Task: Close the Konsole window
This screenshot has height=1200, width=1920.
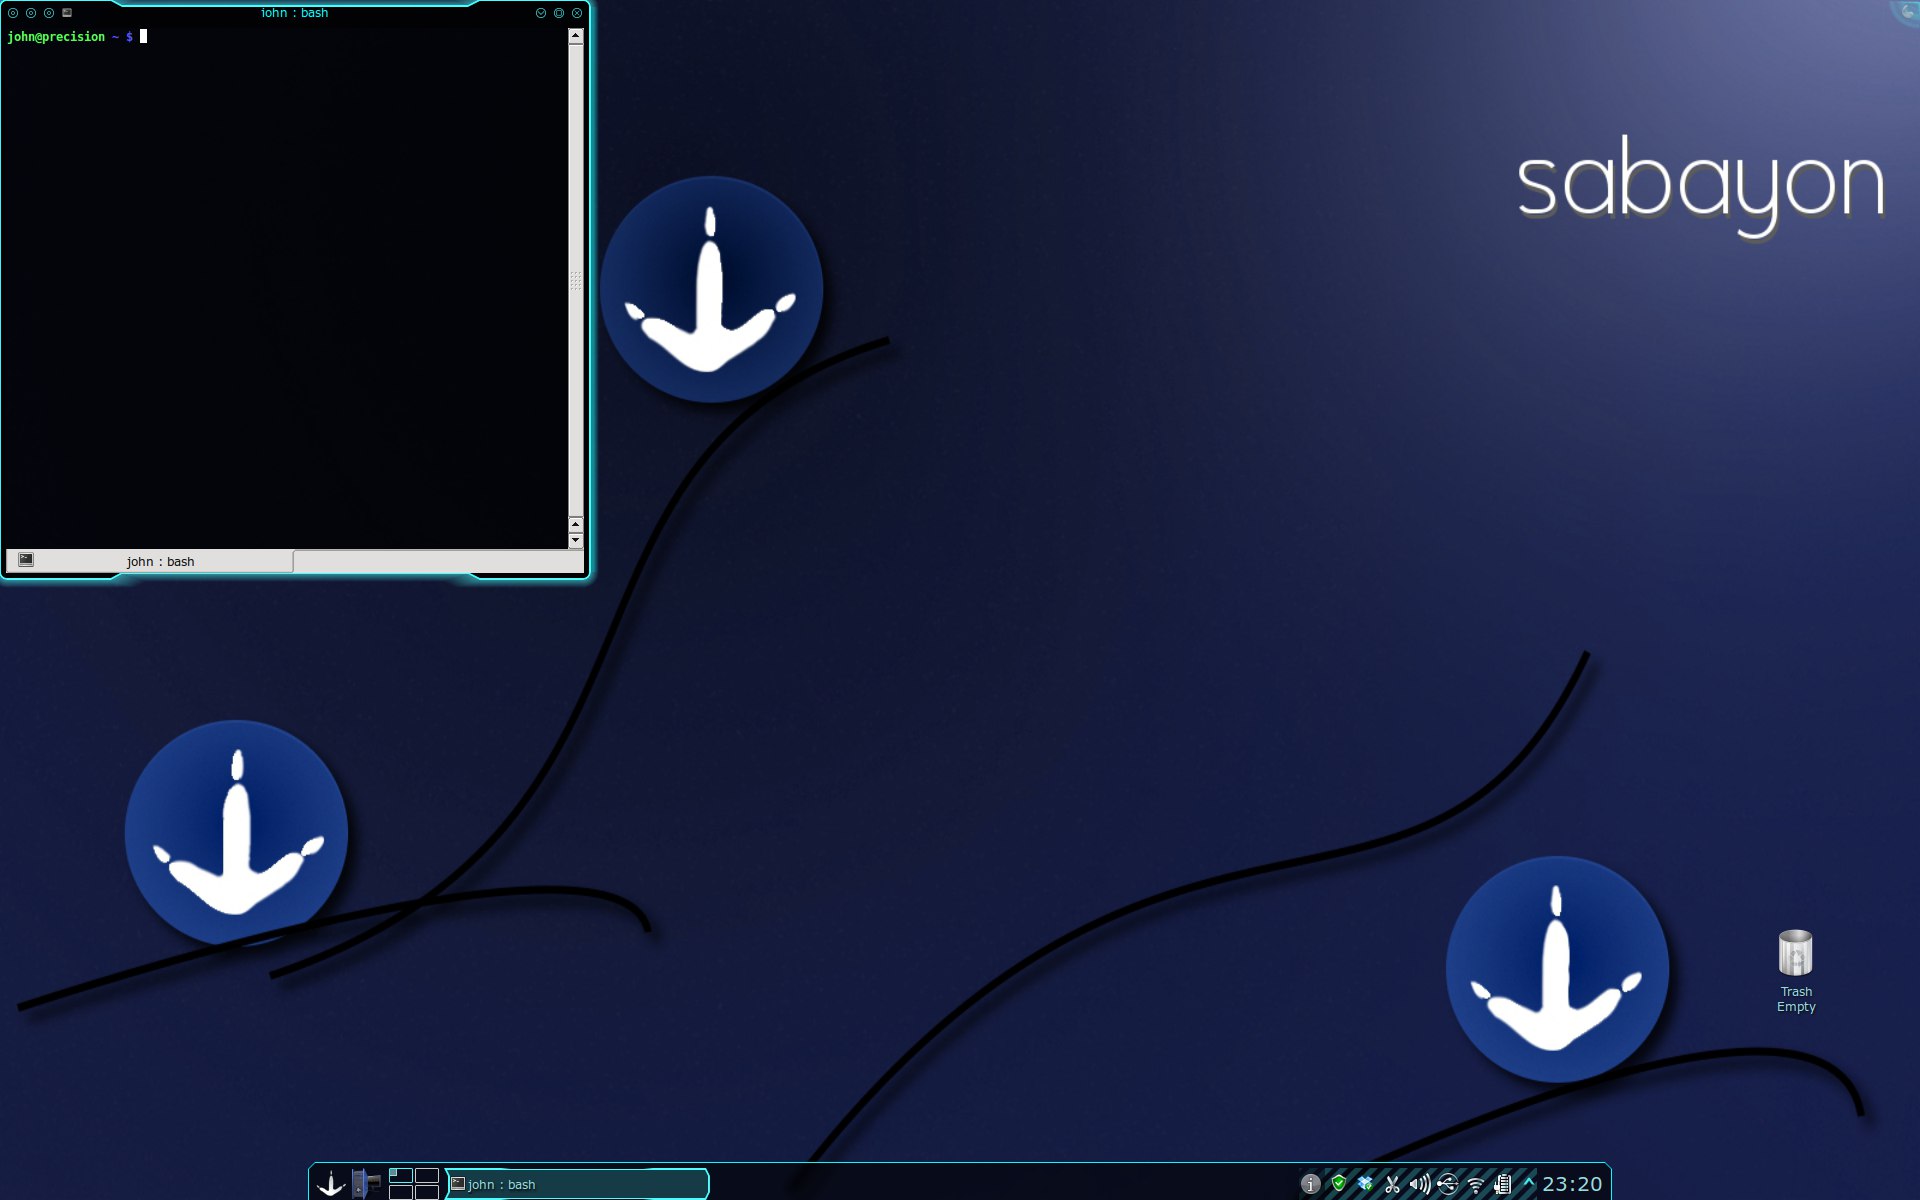Action: point(577,13)
